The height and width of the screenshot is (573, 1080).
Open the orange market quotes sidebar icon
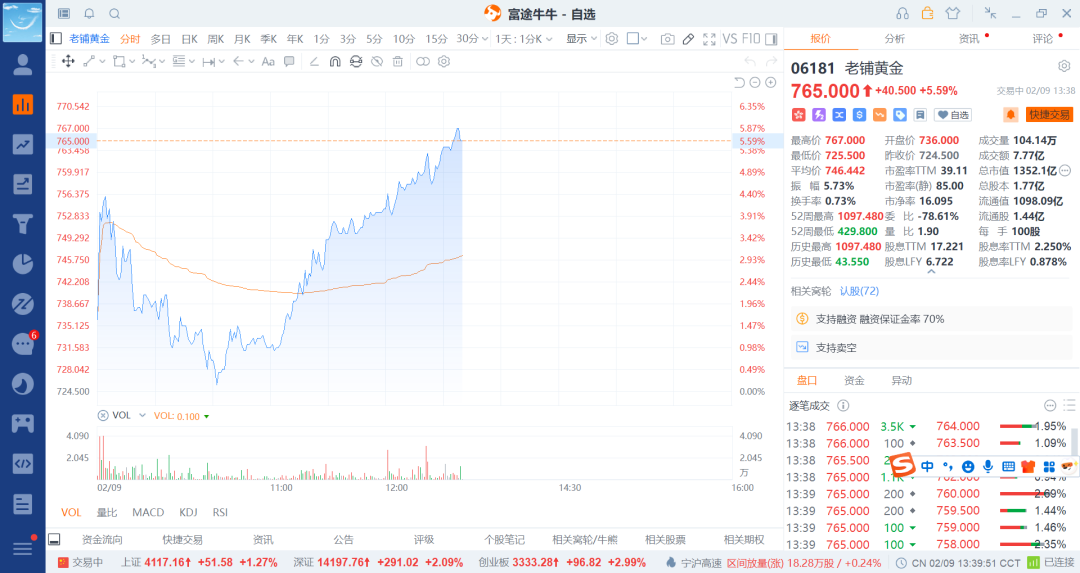pyautogui.click(x=23, y=105)
